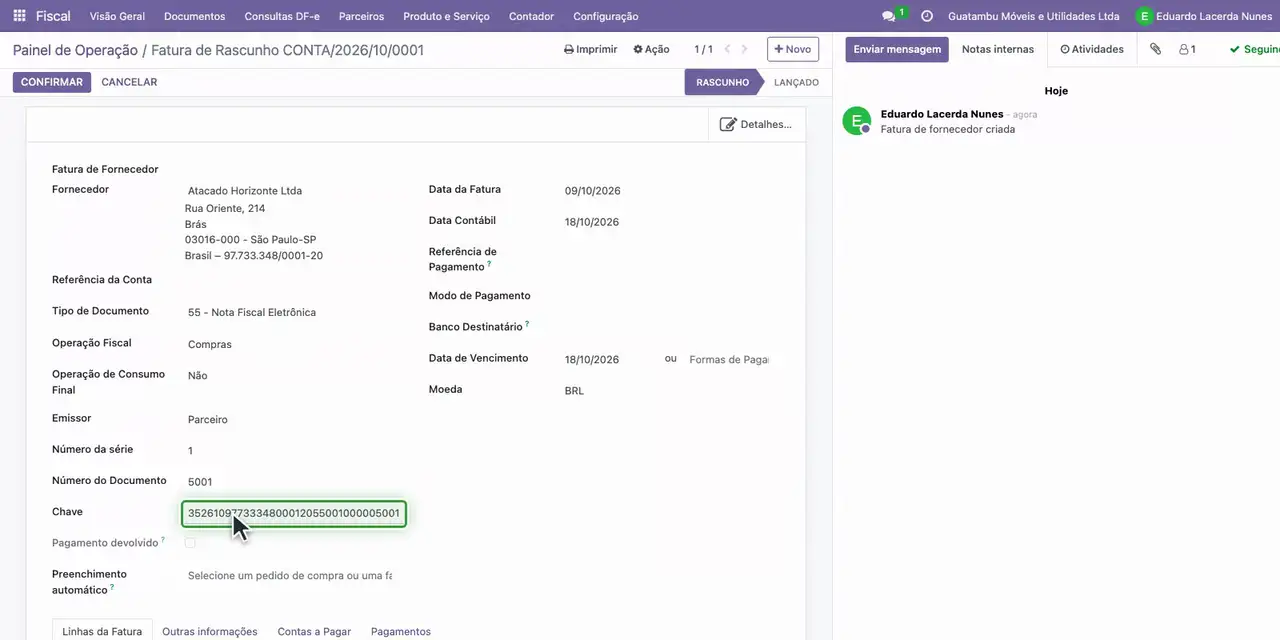
Task: Open Documentos menu
Action: pos(195,16)
